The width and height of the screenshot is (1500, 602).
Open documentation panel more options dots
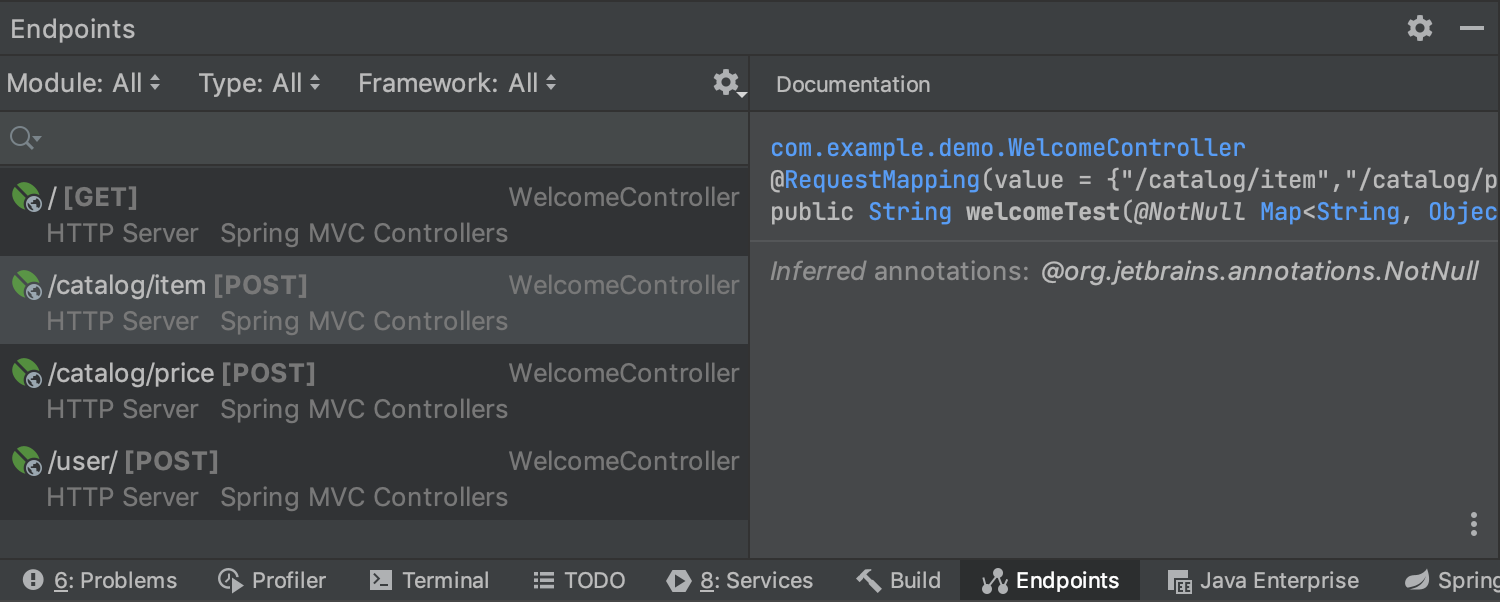pyautogui.click(x=1473, y=524)
